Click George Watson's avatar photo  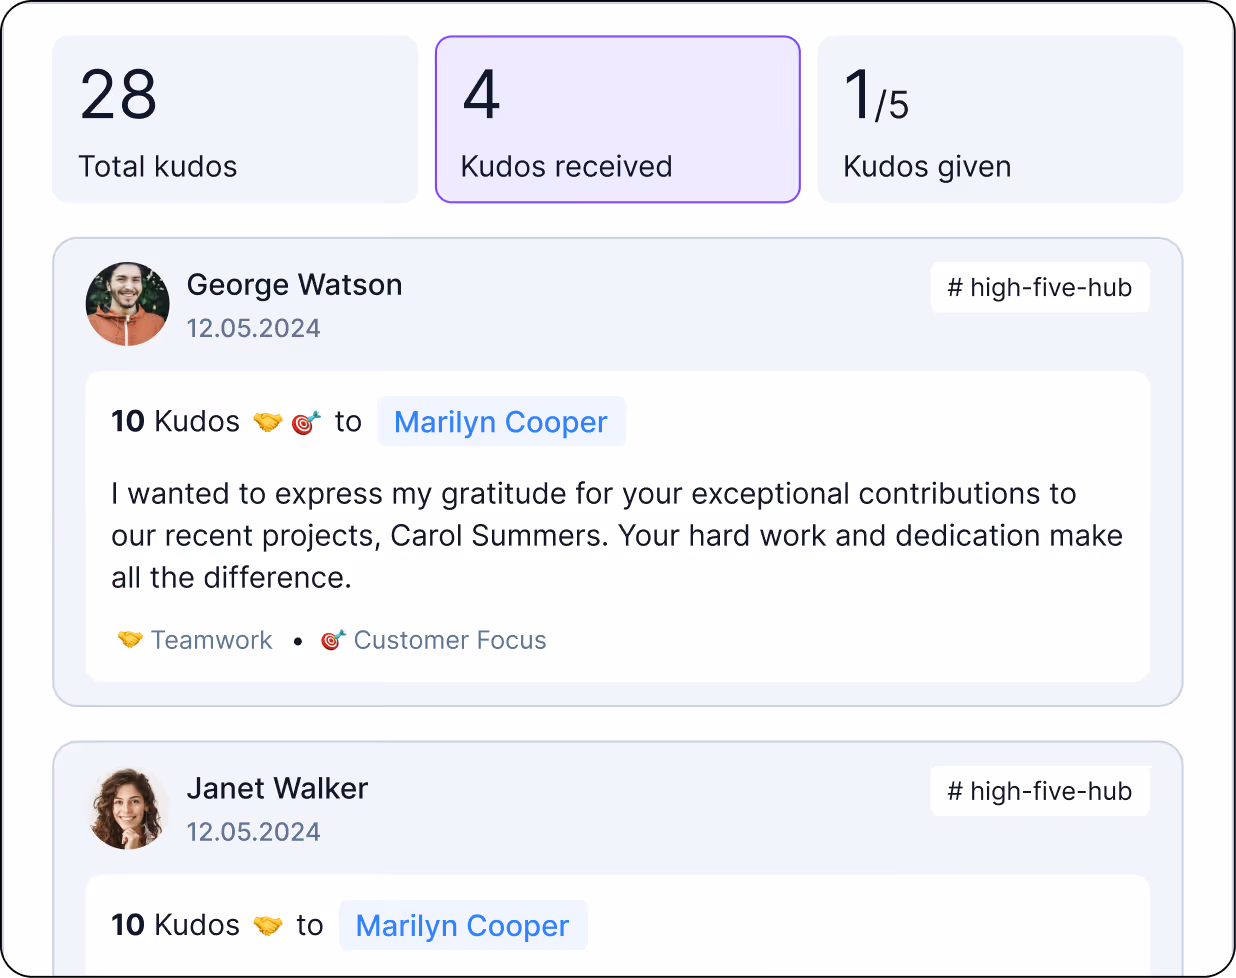[x=128, y=304]
